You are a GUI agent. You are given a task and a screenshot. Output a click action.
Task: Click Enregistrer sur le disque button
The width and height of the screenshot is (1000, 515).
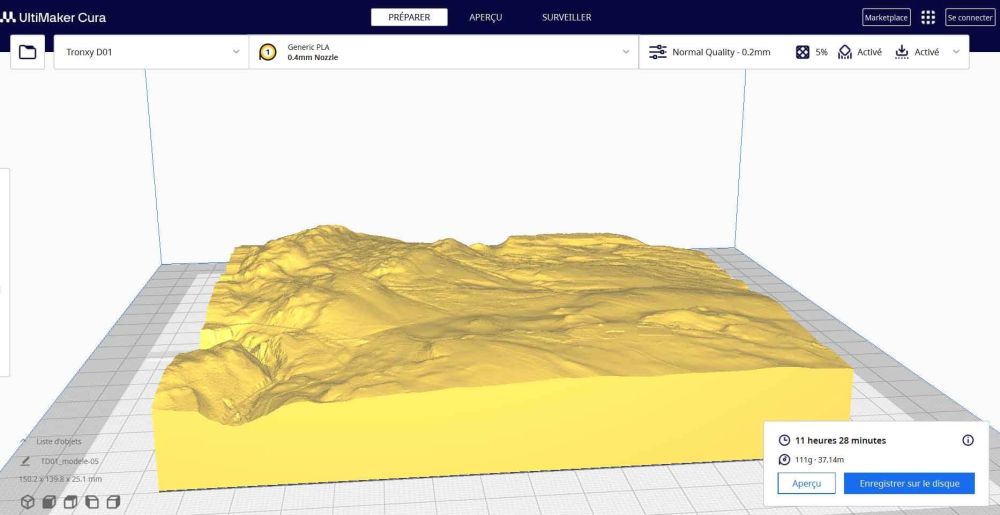[x=909, y=483]
